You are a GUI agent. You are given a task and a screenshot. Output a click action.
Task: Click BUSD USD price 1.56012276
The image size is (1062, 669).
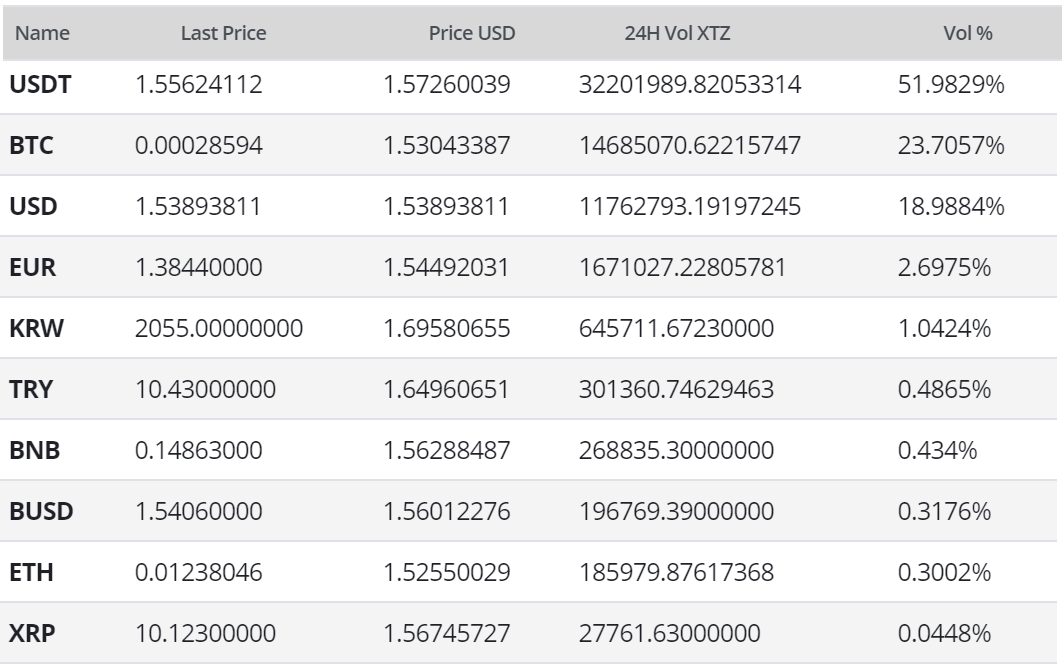[446, 511]
